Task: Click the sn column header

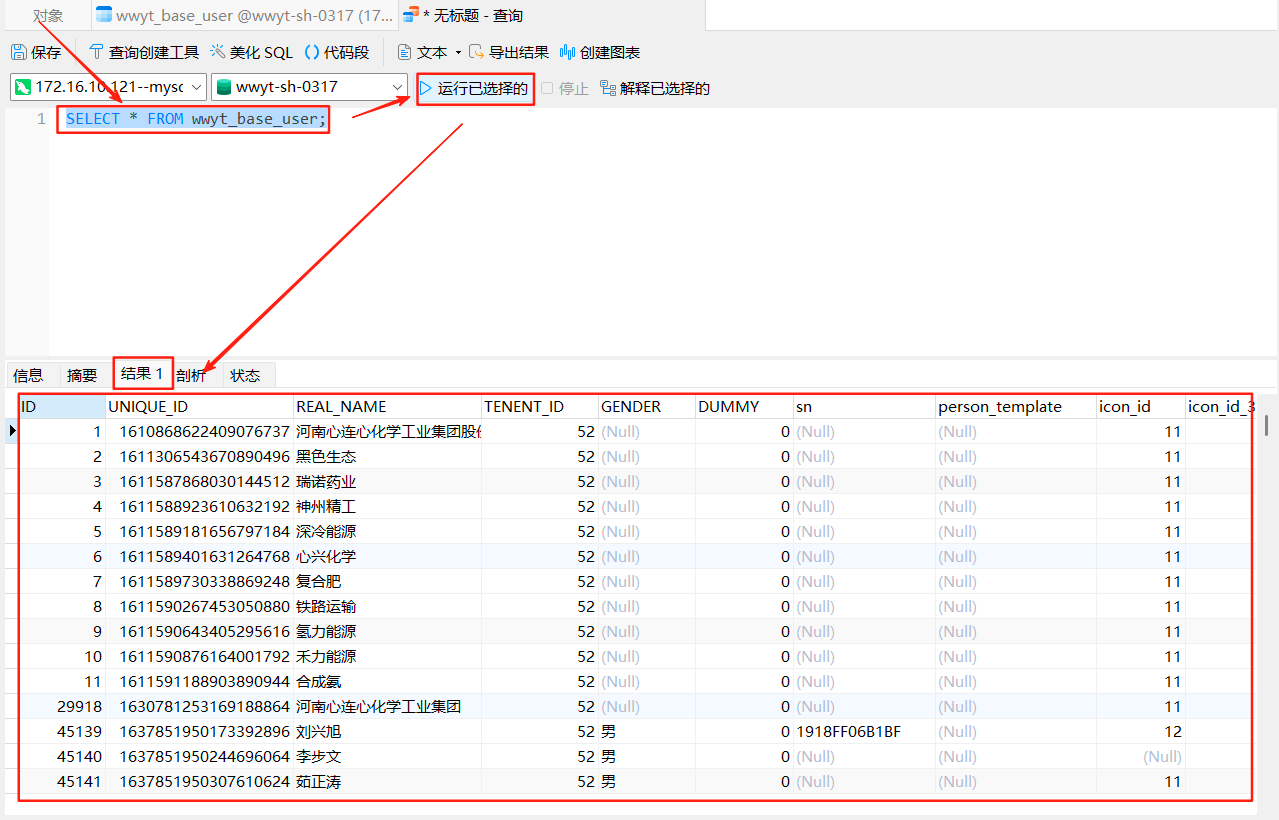Action: (x=864, y=407)
